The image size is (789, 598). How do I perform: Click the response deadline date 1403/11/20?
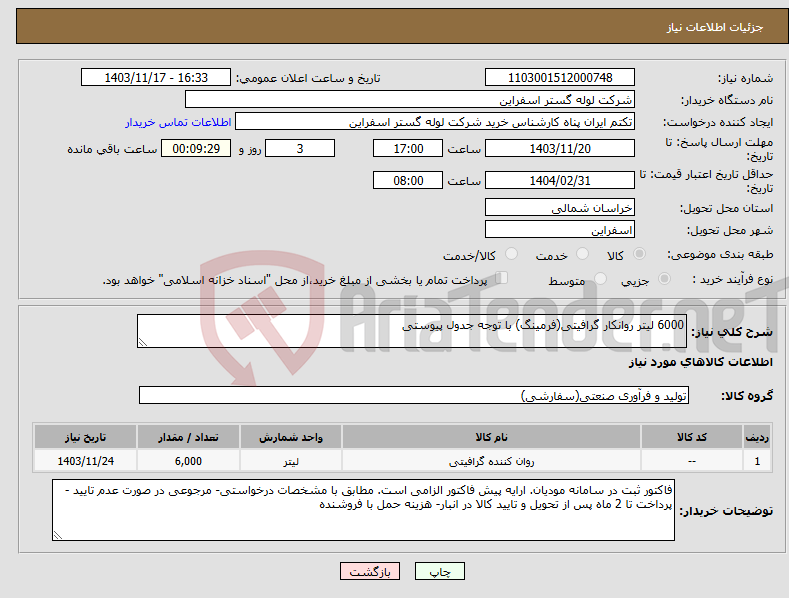(560, 148)
